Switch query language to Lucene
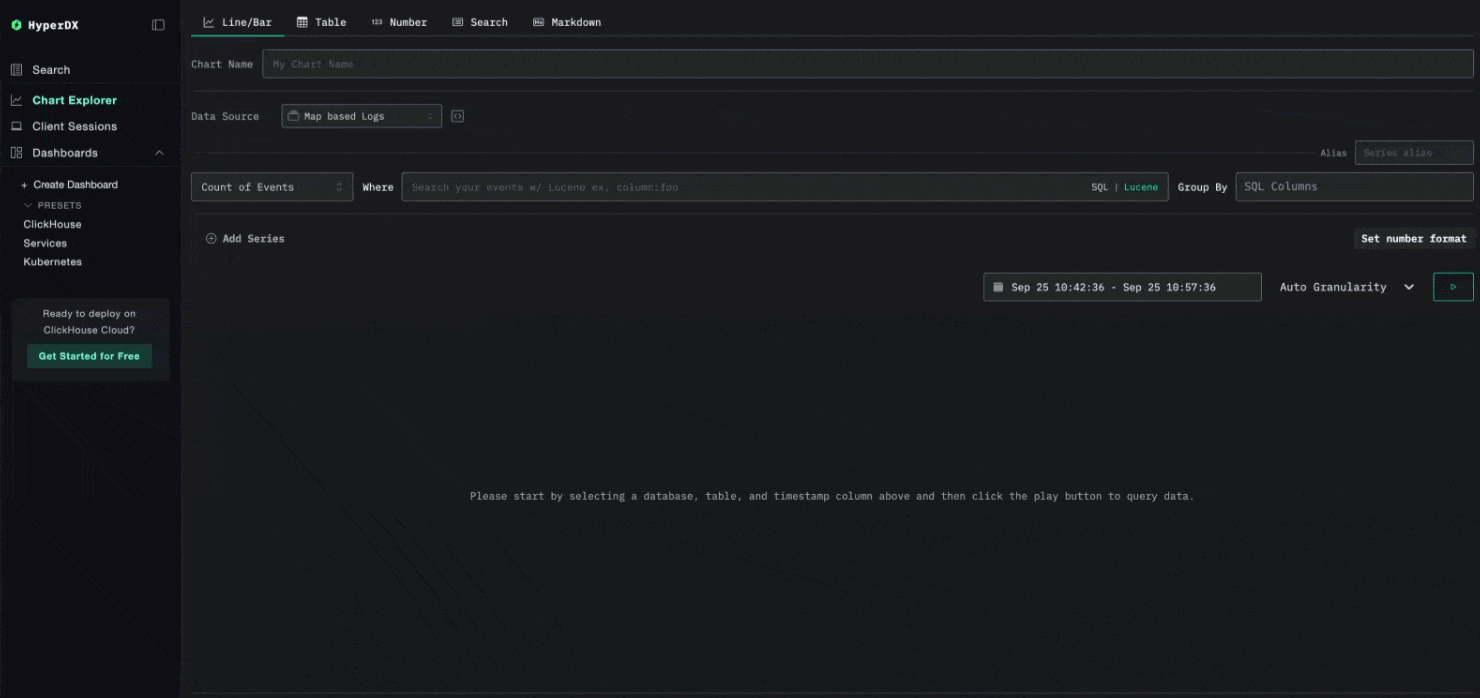Screen dimensions: 1480x698 coord(1141,187)
